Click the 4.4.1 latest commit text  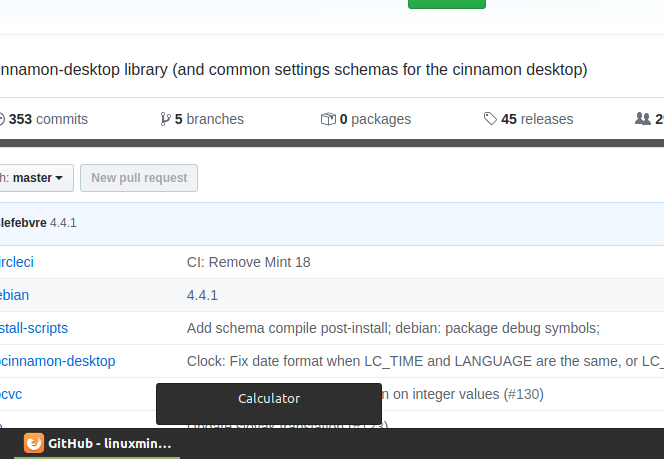click(x=63, y=223)
